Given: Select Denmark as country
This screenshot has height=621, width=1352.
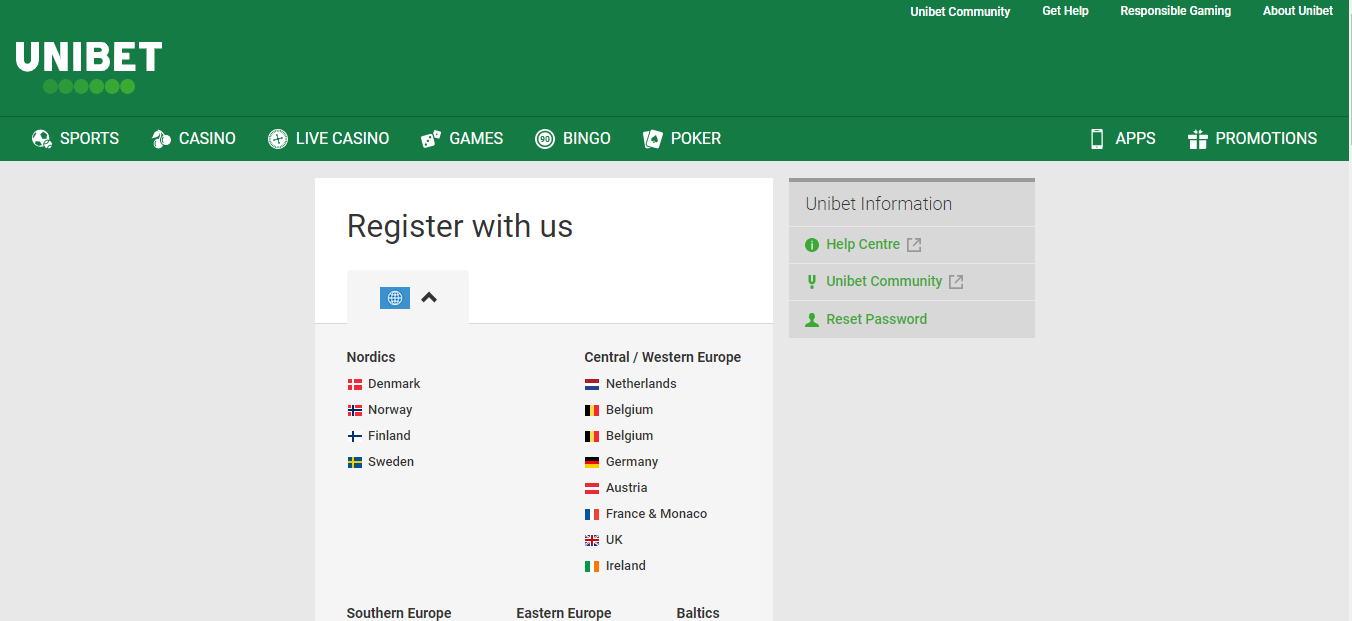Looking at the screenshot, I should [x=394, y=384].
